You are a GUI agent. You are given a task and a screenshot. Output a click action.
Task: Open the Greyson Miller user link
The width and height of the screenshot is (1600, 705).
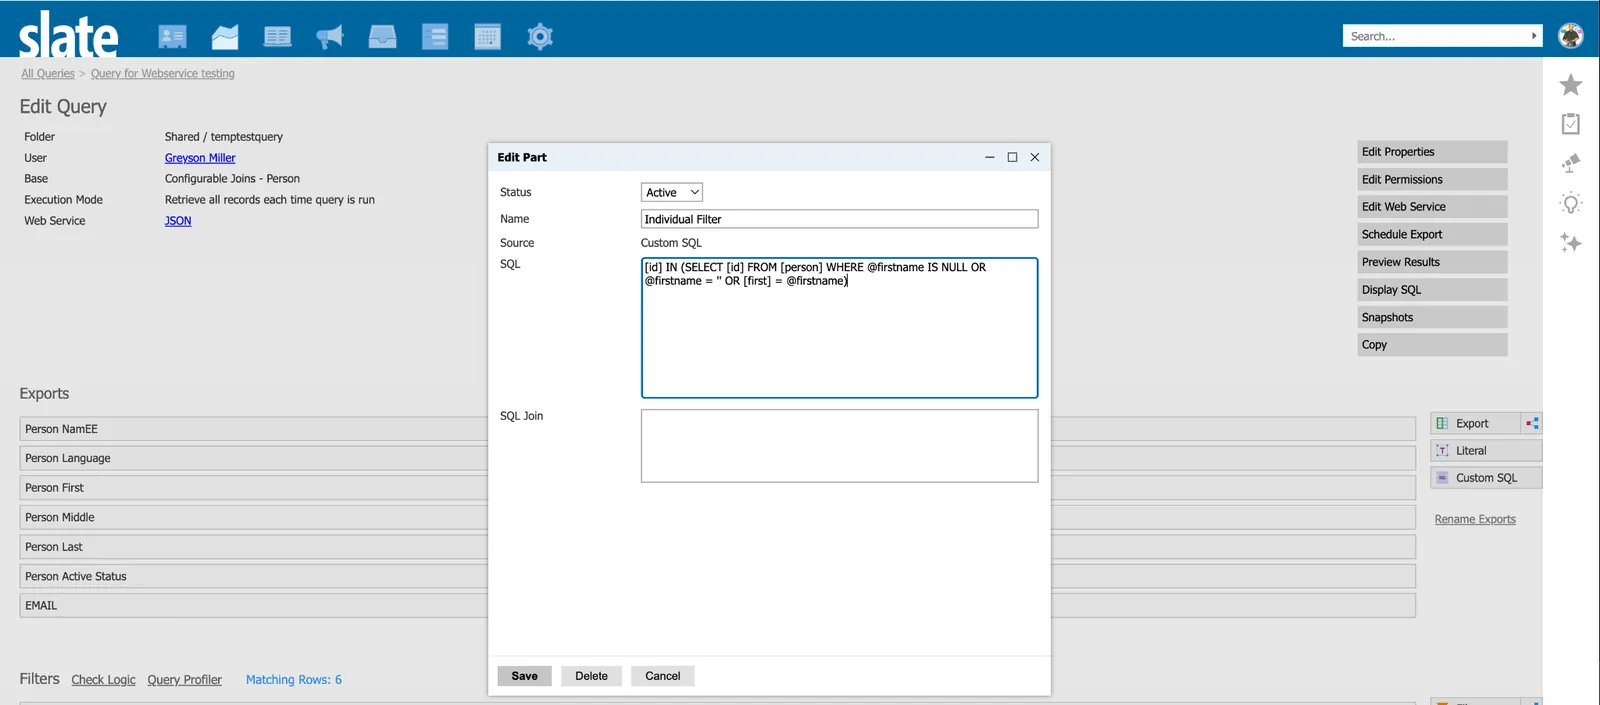pos(200,158)
